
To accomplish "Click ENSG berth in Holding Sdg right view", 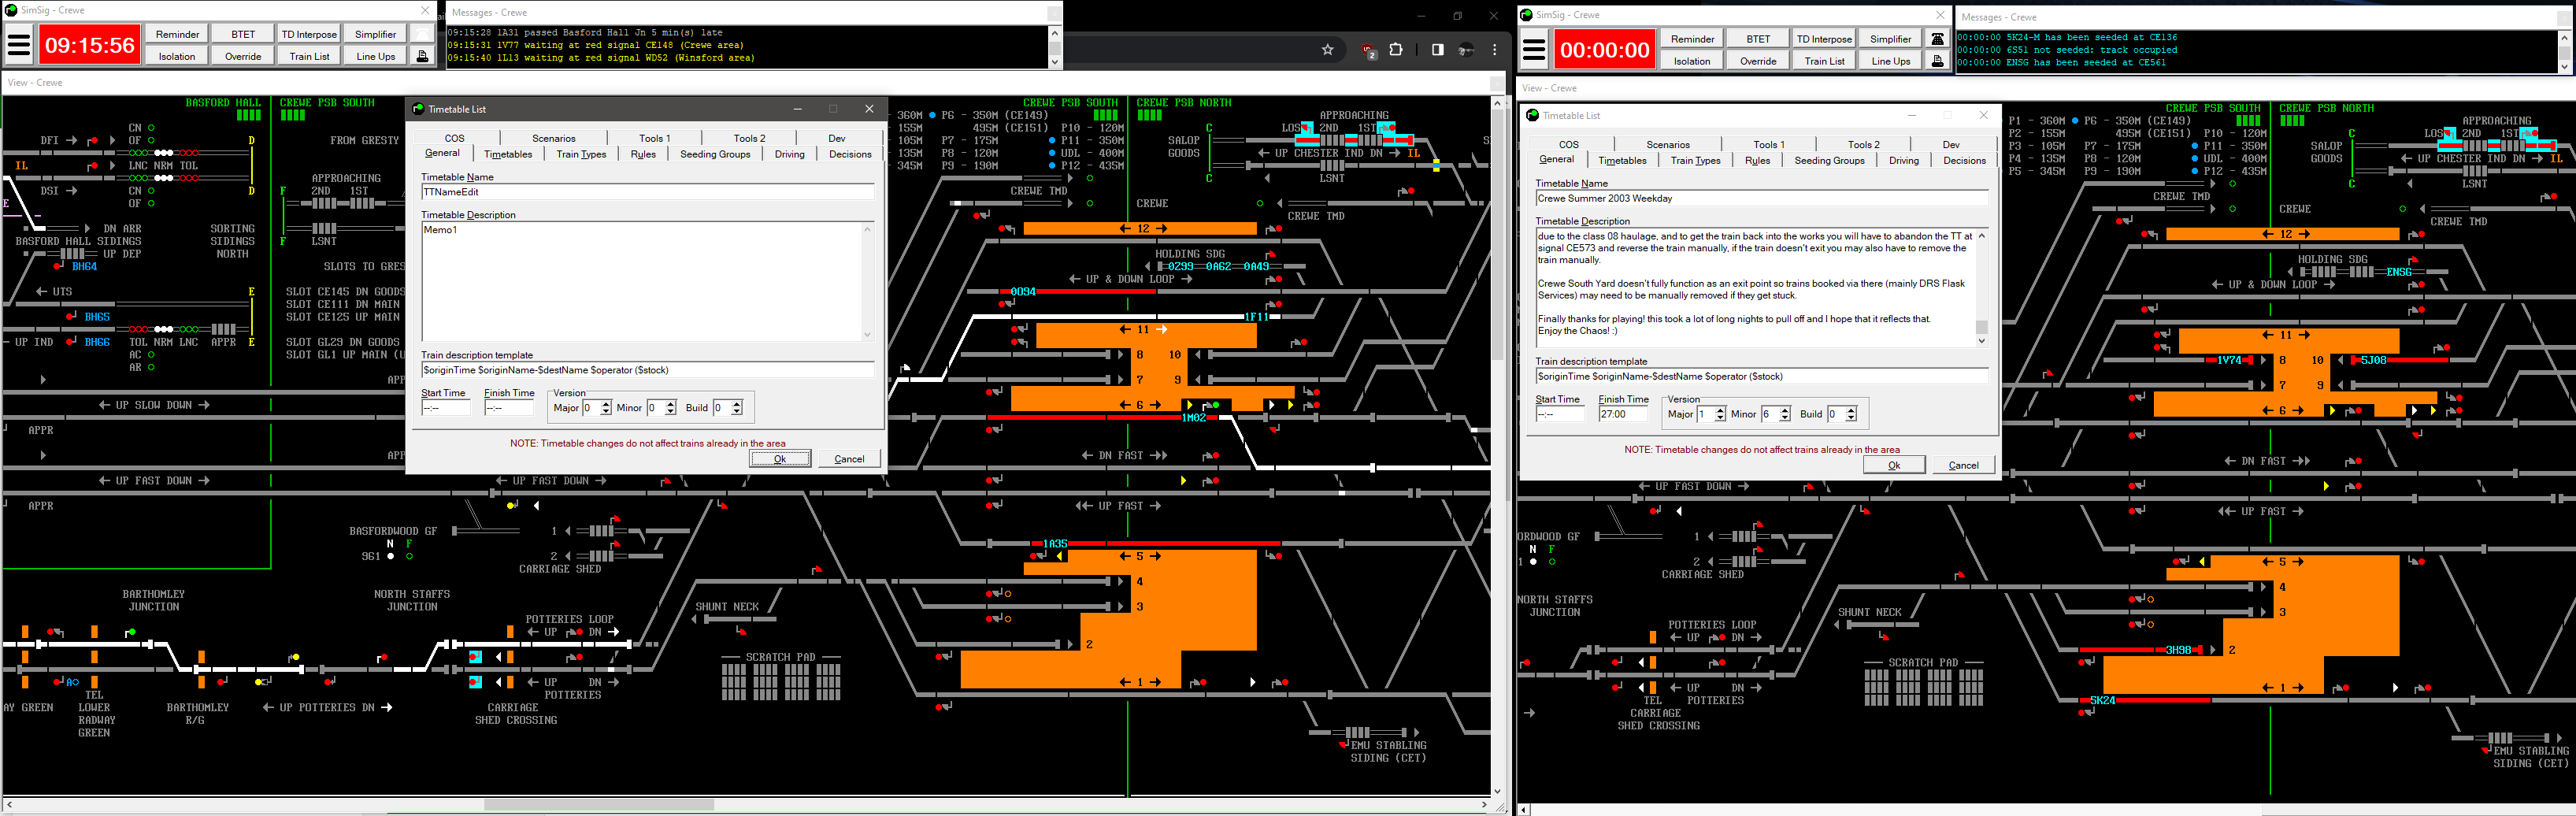I will coord(2399,272).
